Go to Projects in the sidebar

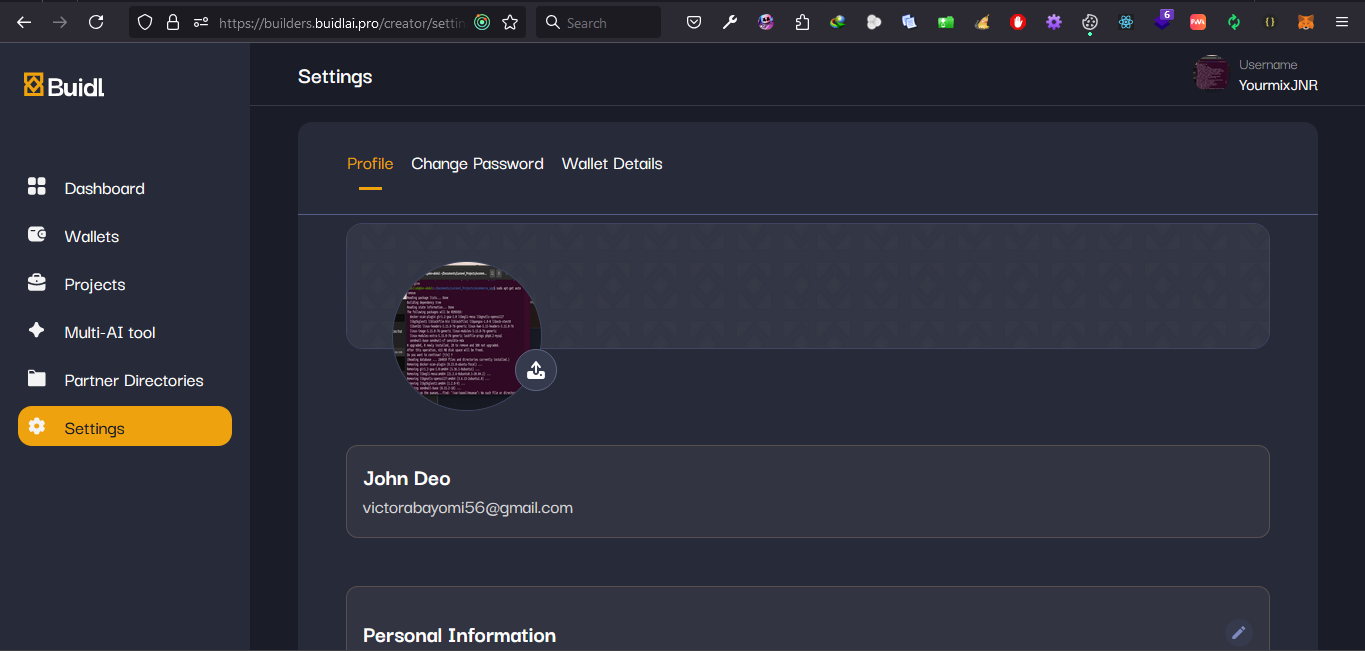pyautogui.click(x=94, y=284)
